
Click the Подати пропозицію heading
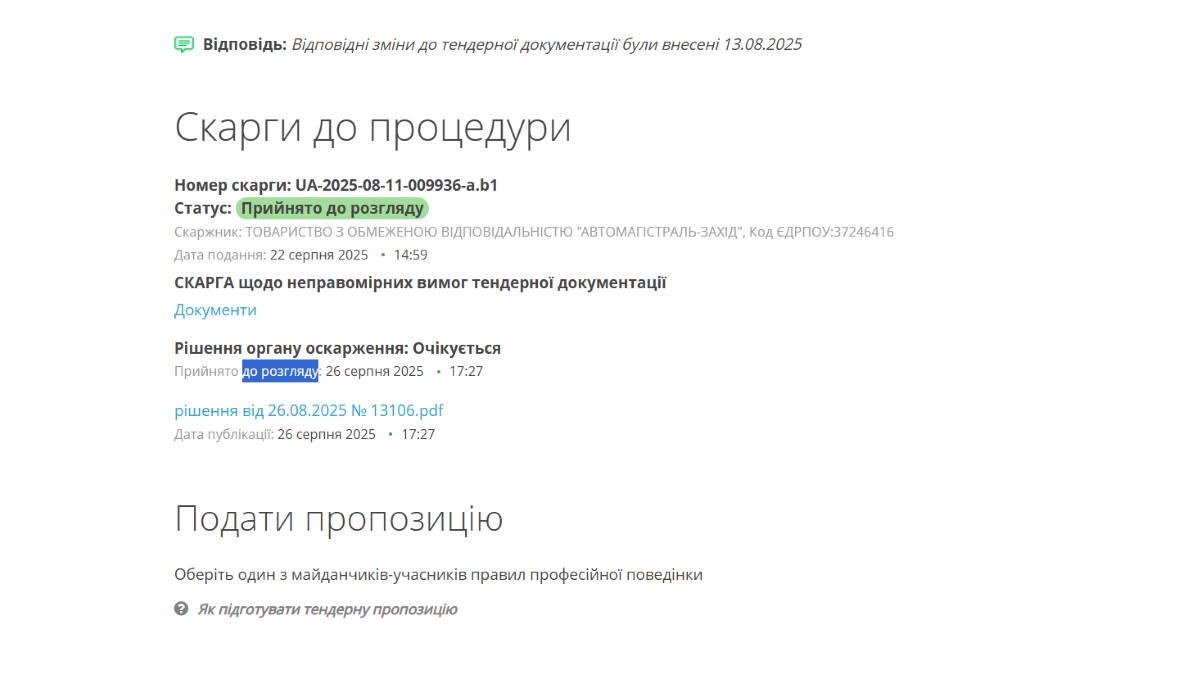(338, 519)
